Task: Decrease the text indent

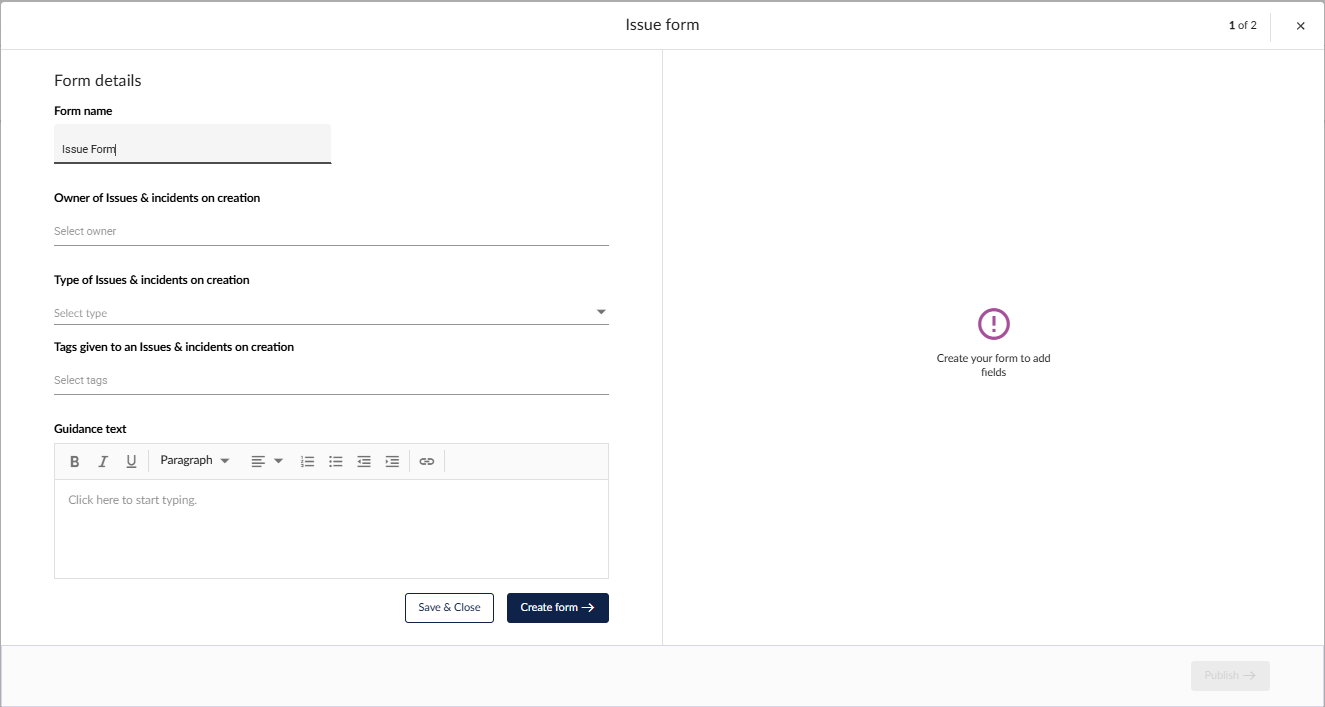Action: (364, 461)
